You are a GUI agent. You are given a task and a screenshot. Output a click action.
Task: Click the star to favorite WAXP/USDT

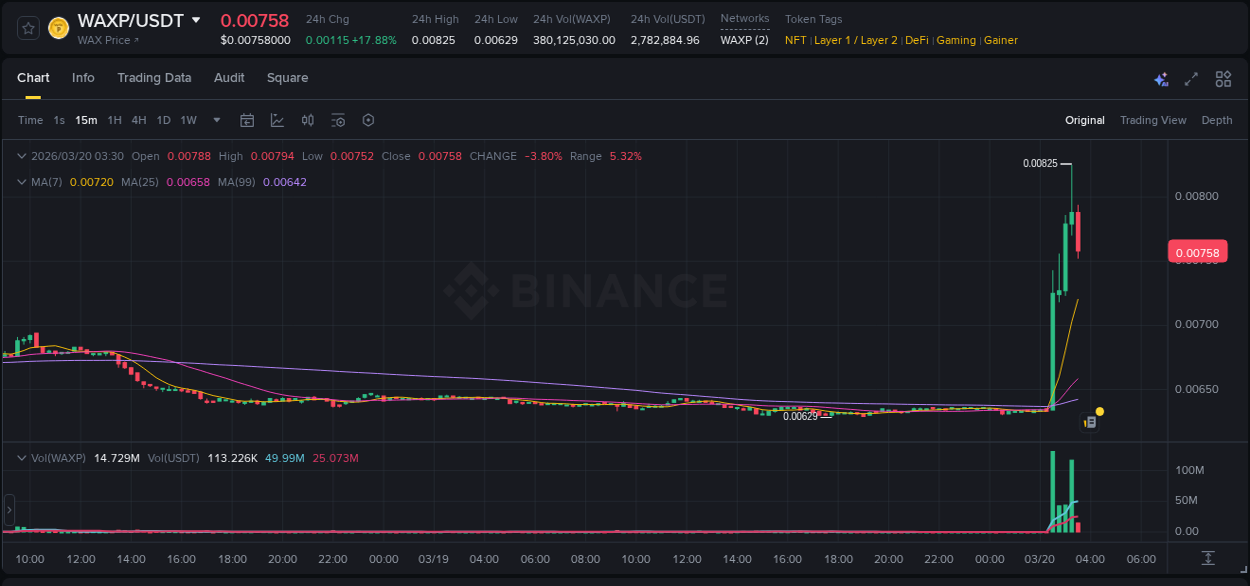coord(27,27)
